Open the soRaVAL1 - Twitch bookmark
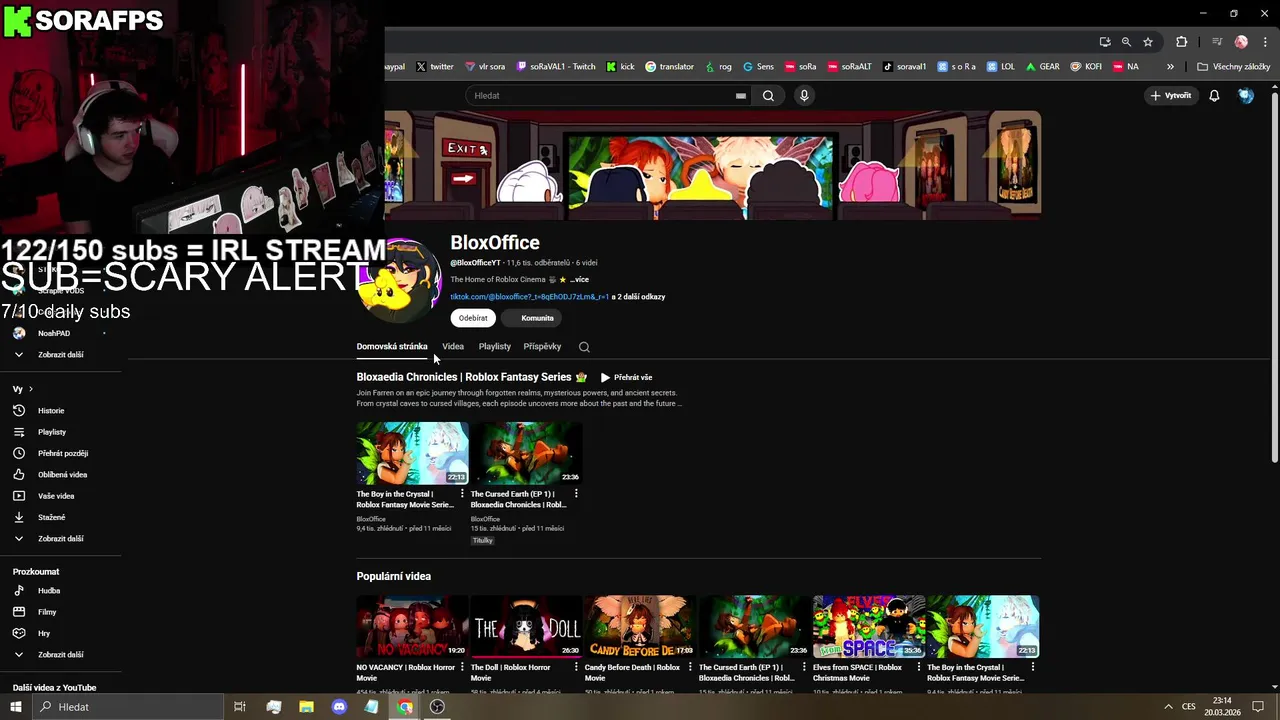 coord(555,67)
